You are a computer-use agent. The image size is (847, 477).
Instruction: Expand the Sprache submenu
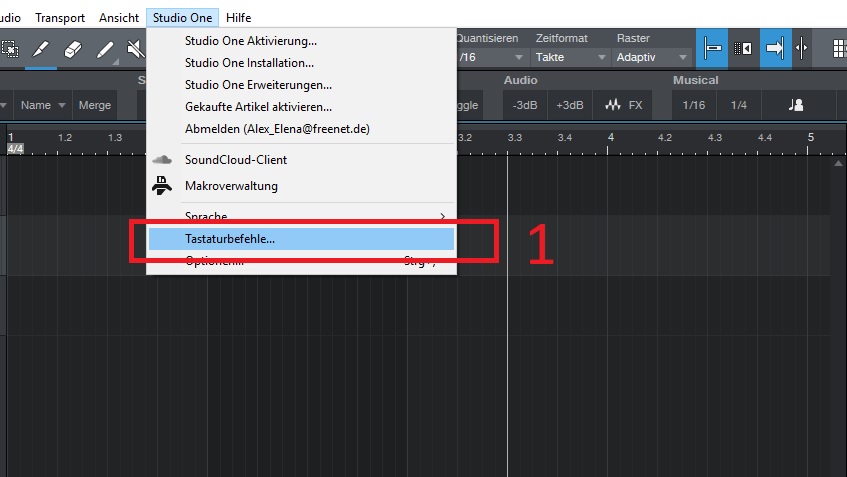[300, 216]
